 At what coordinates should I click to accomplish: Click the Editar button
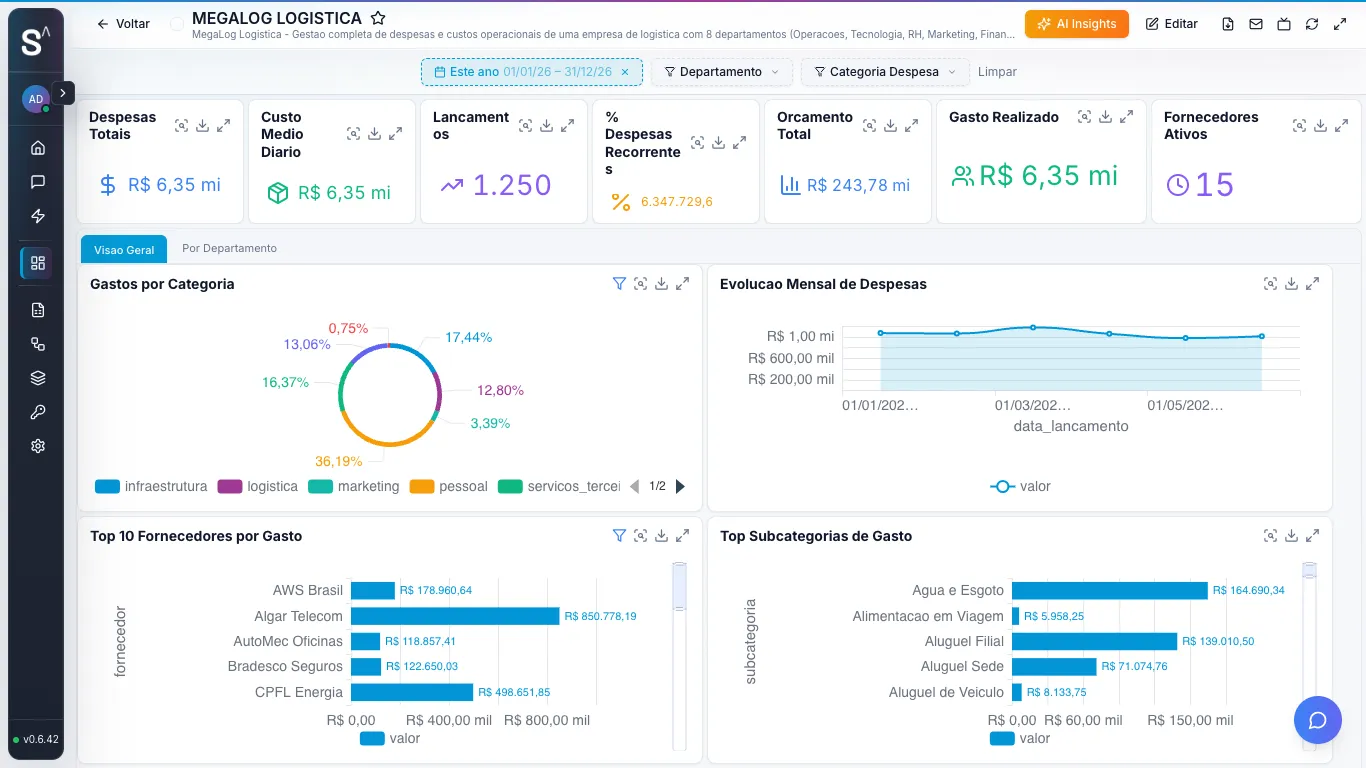point(1171,24)
